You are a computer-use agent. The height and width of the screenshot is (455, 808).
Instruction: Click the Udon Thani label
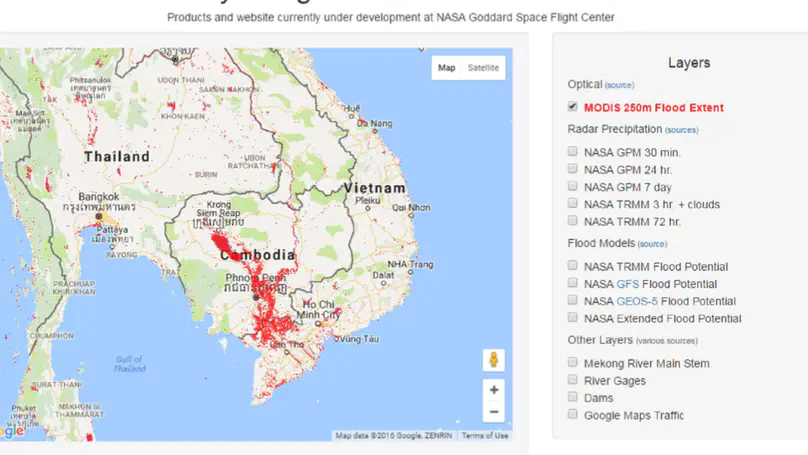point(181,80)
